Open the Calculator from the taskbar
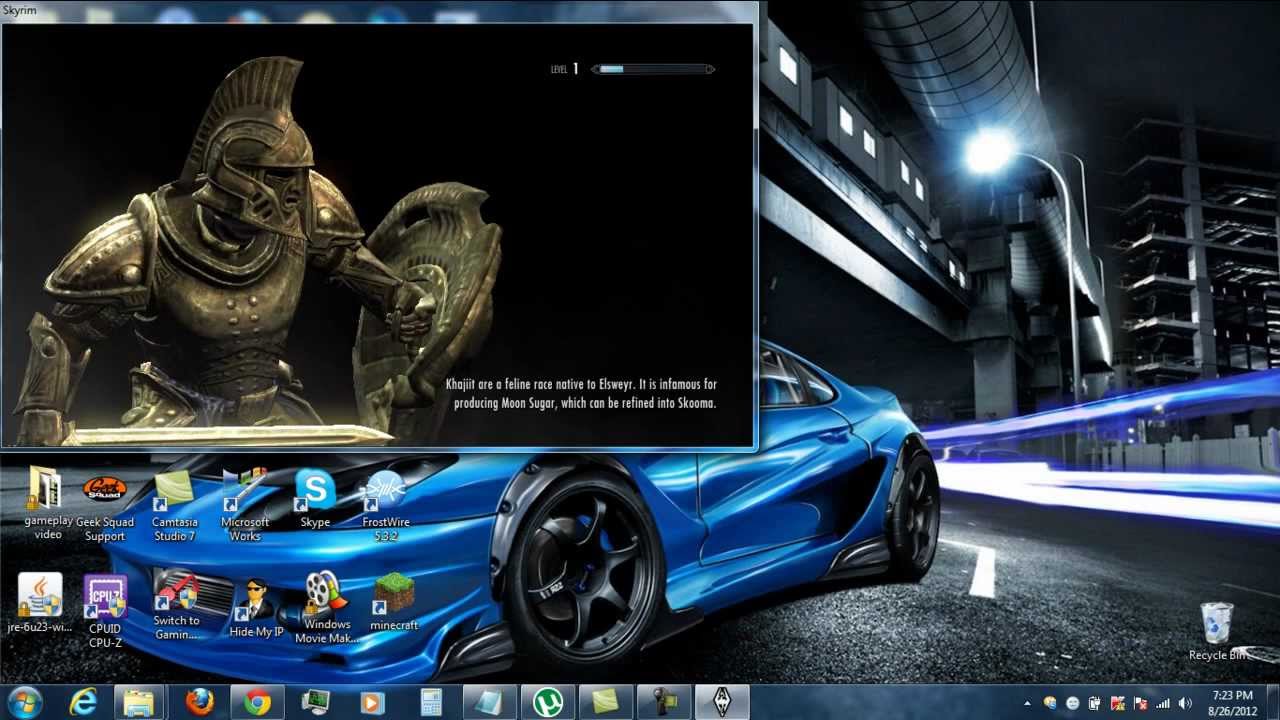 click(431, 702)
